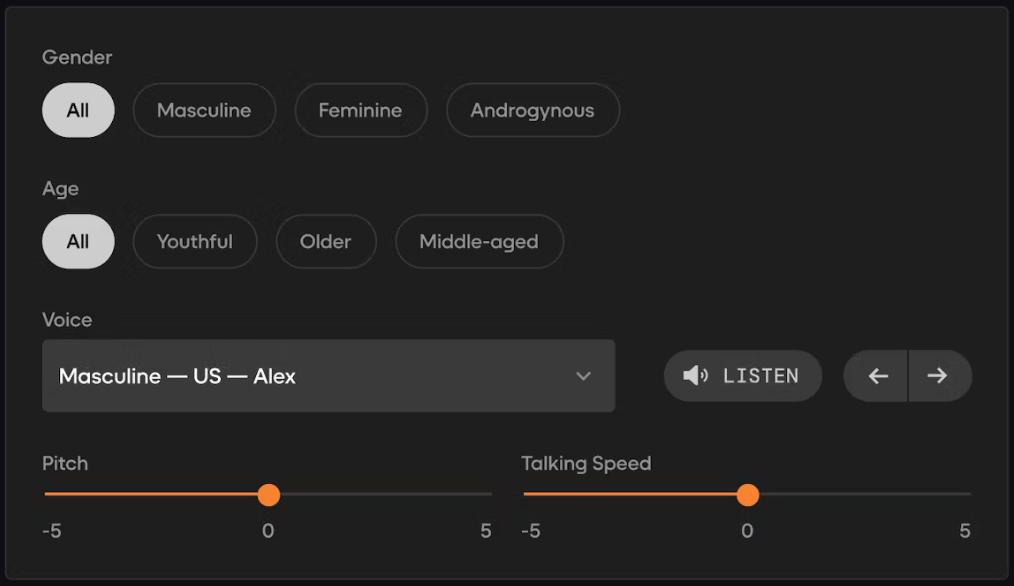Set Pitch to maximum value 5

click(x=491, y=494)
